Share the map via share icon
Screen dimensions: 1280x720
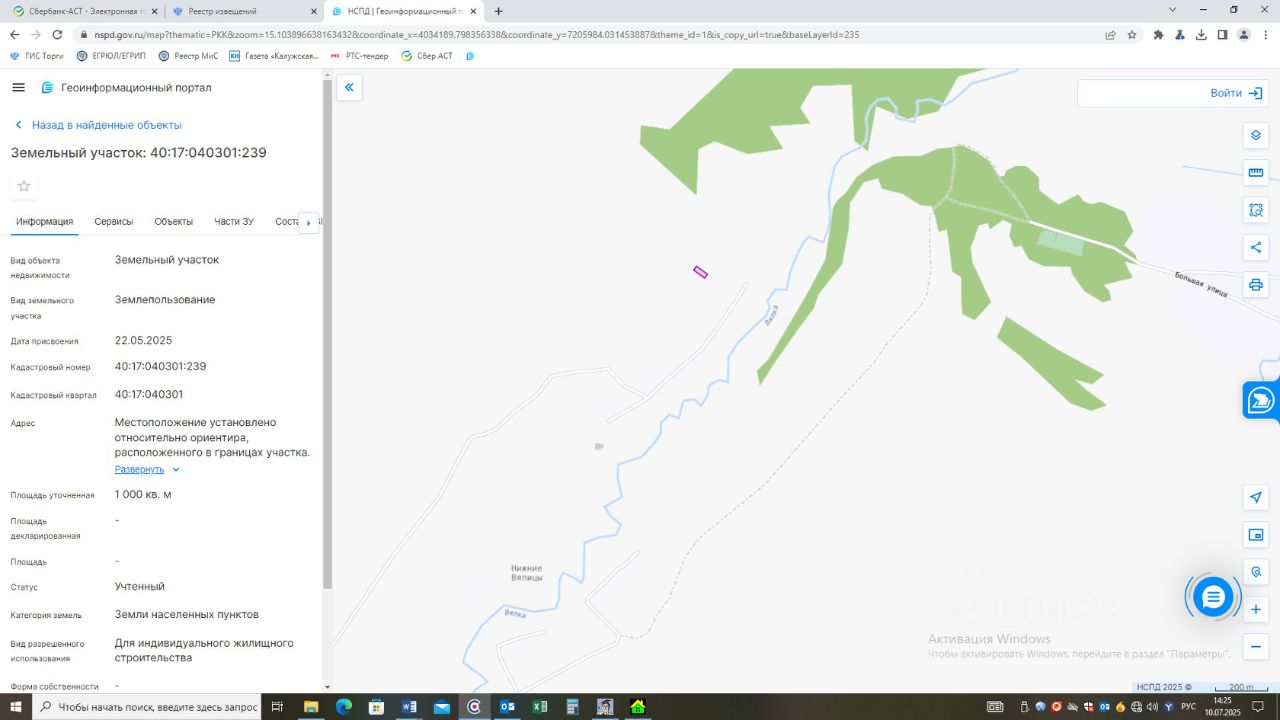click(1256, 247)
